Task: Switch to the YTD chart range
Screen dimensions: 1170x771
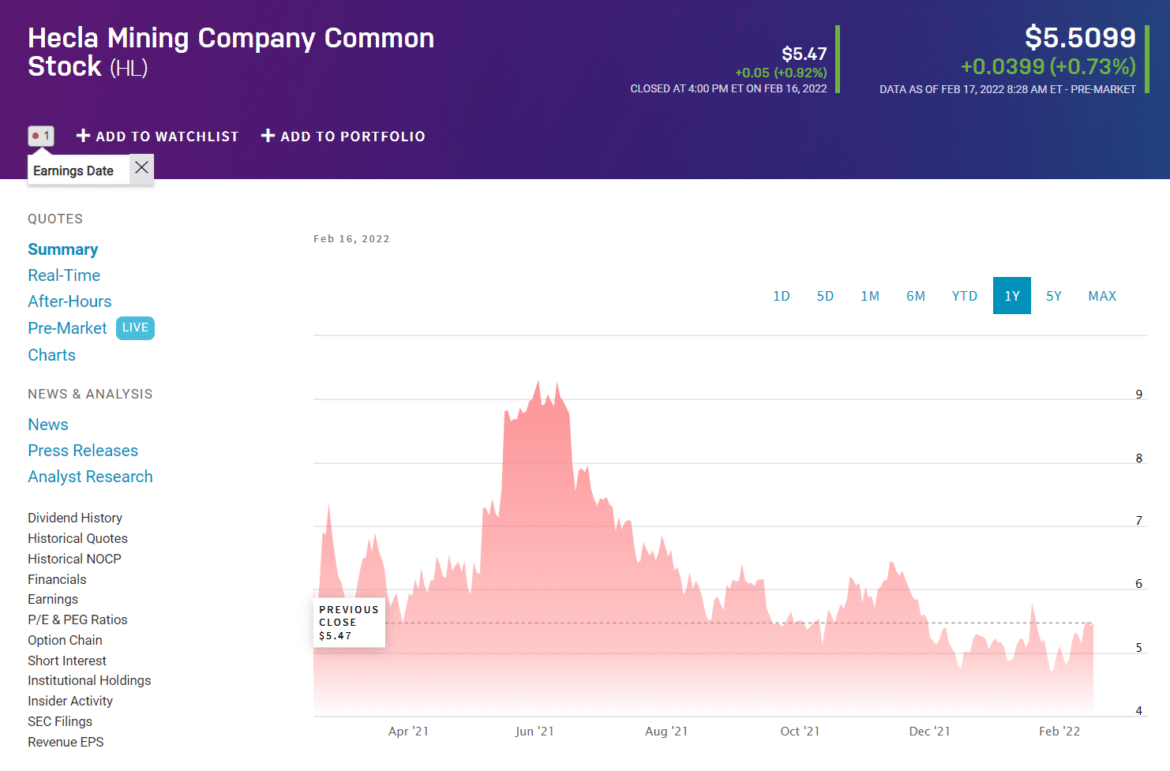Action: pyautogui.click(x=964, y=295)
